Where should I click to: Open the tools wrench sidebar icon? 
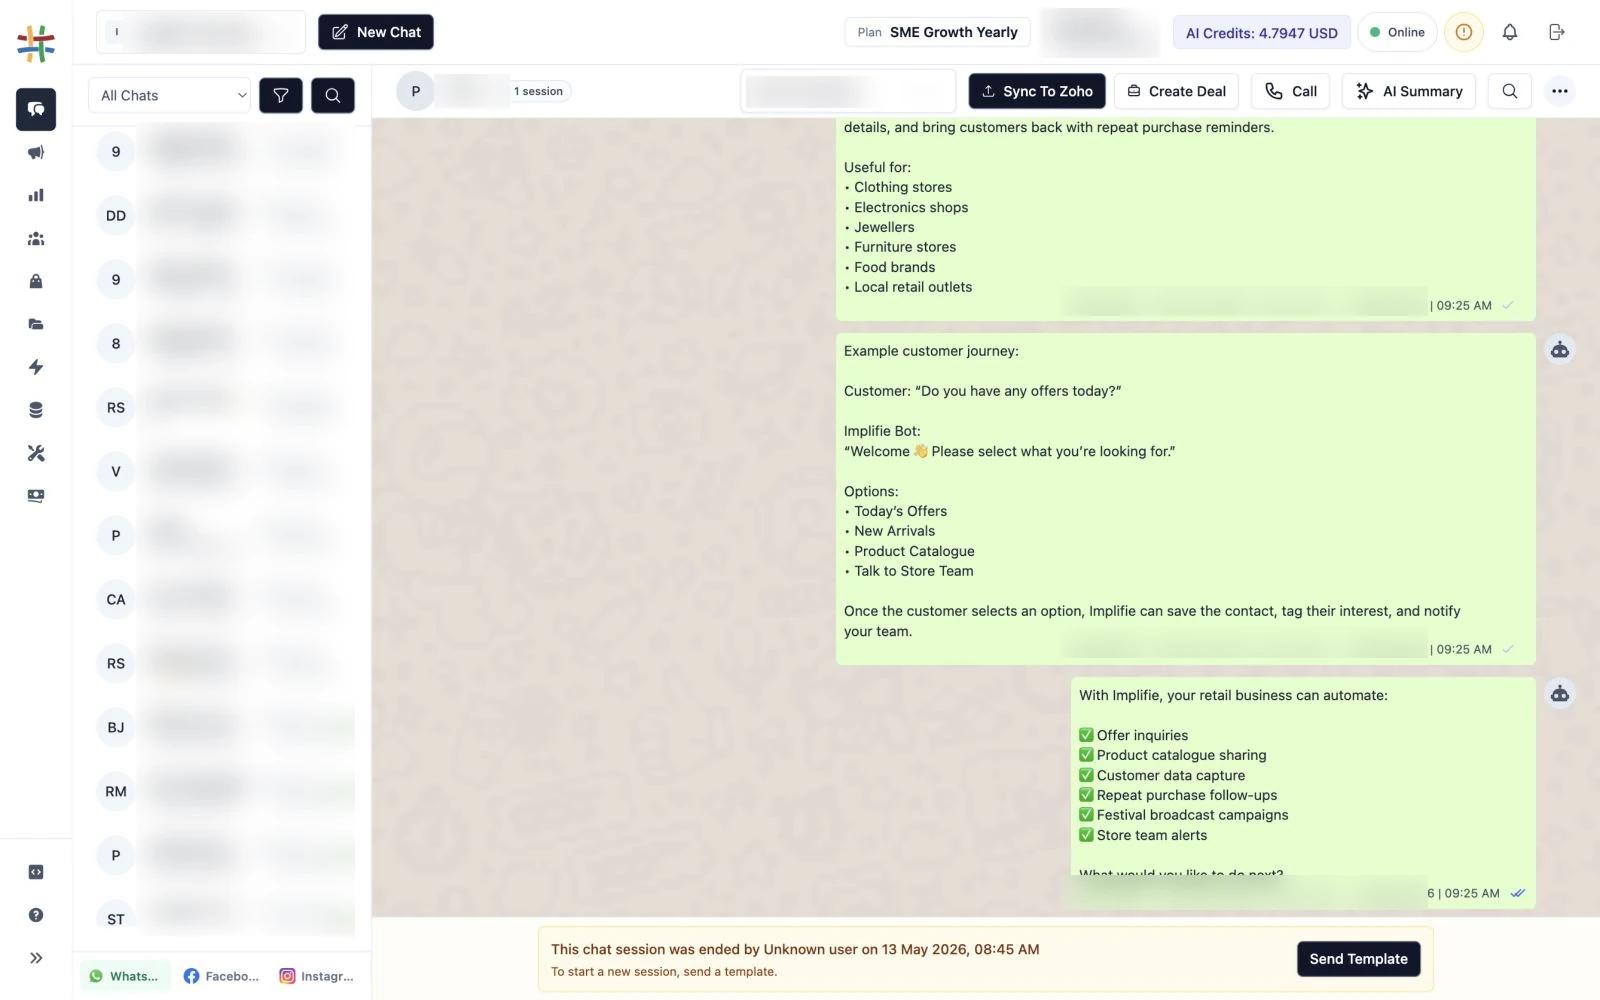36,453
